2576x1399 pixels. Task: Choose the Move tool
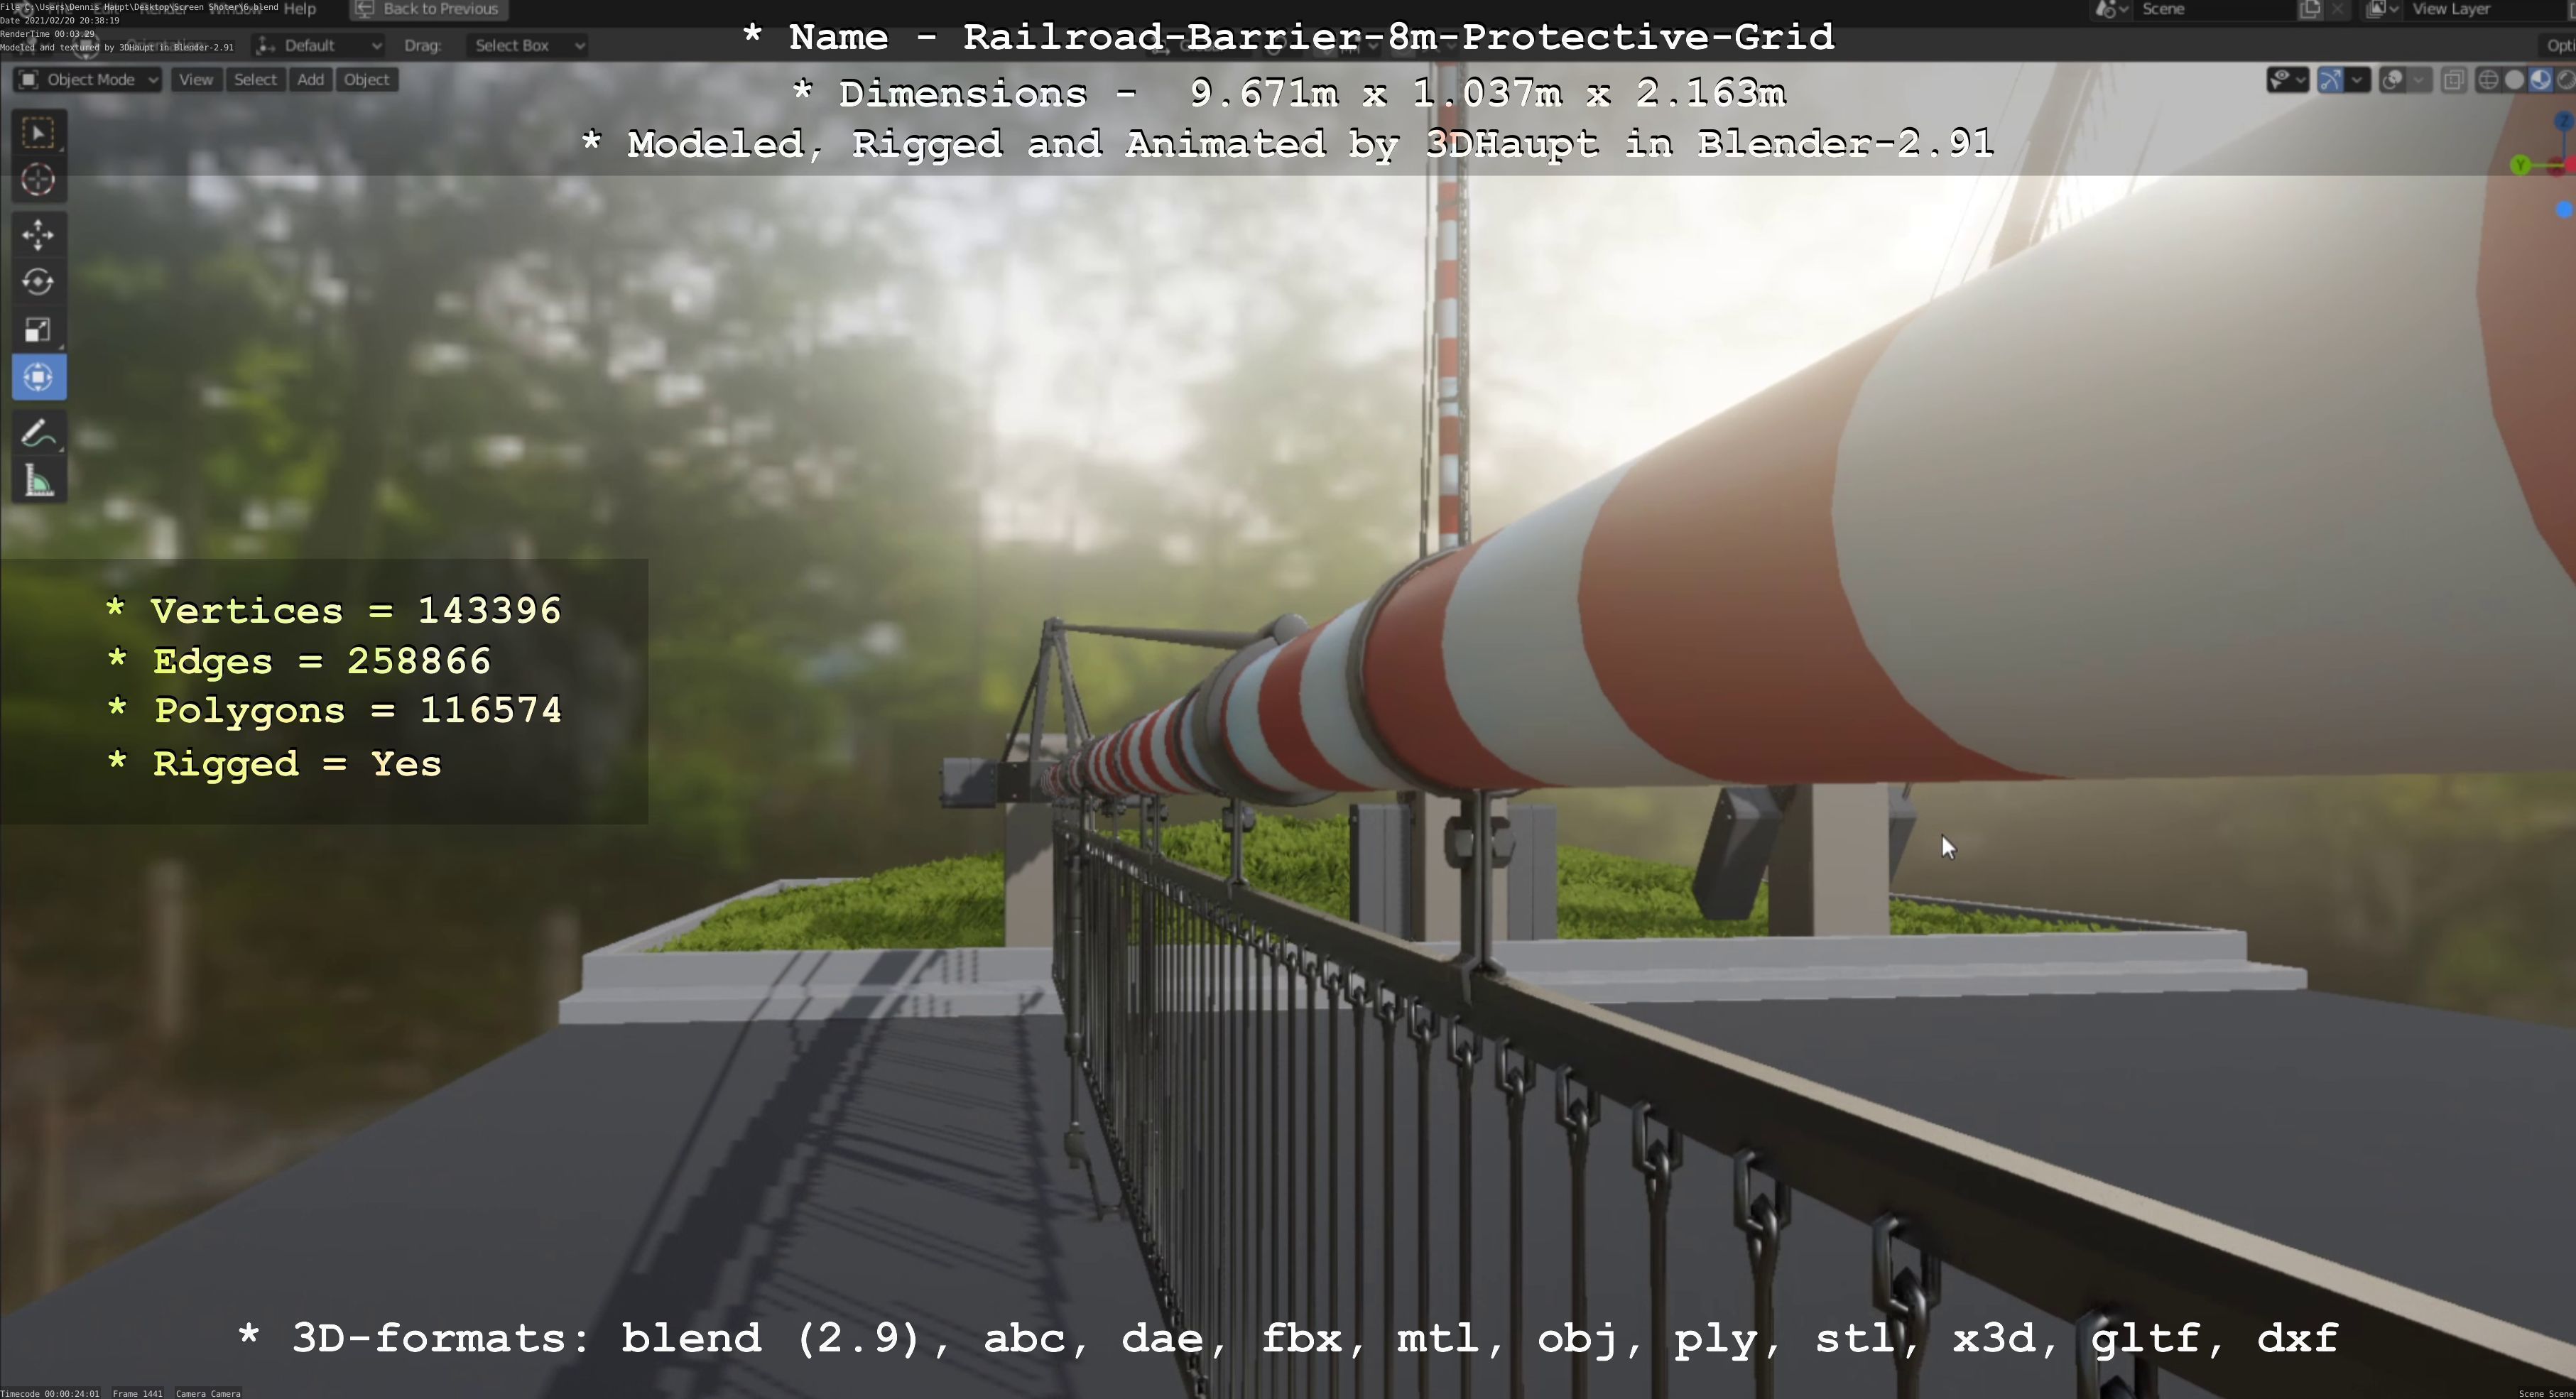(x=38, y=235)
